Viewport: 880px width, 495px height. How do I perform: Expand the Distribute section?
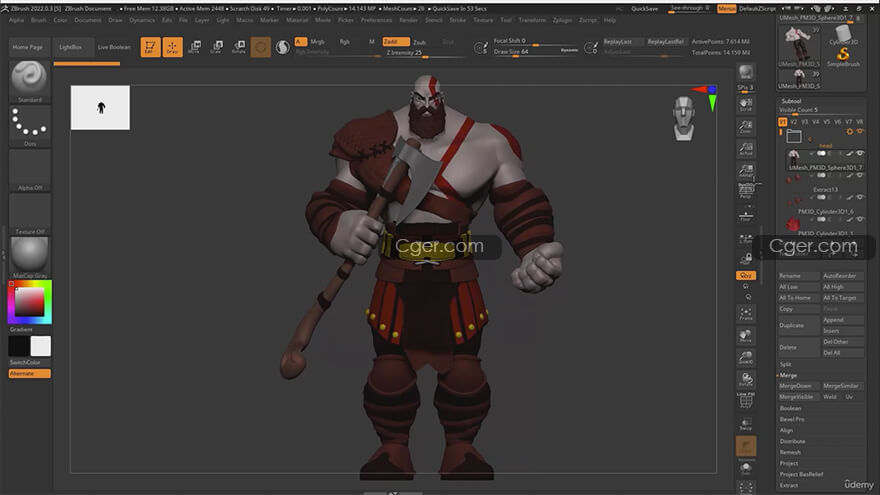click(792, 441)
